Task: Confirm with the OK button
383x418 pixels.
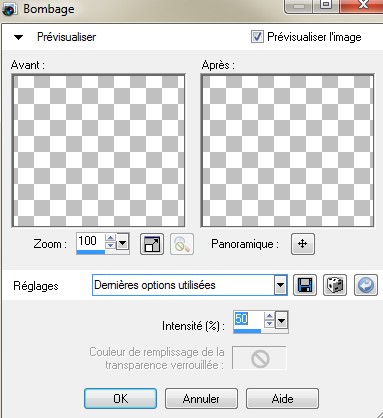Action: pos(120,398)
